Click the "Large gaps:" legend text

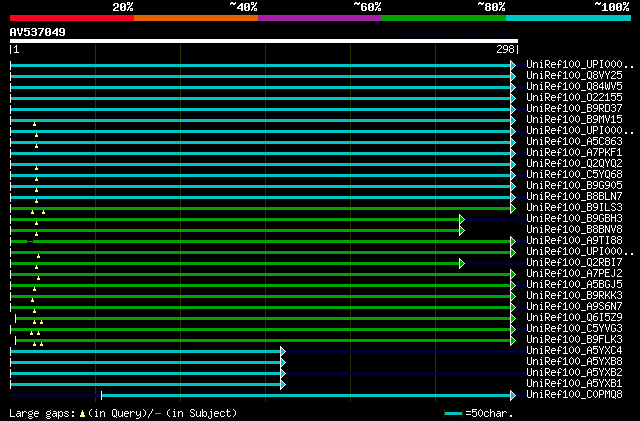pyautogui.click(x=43, y=413)
